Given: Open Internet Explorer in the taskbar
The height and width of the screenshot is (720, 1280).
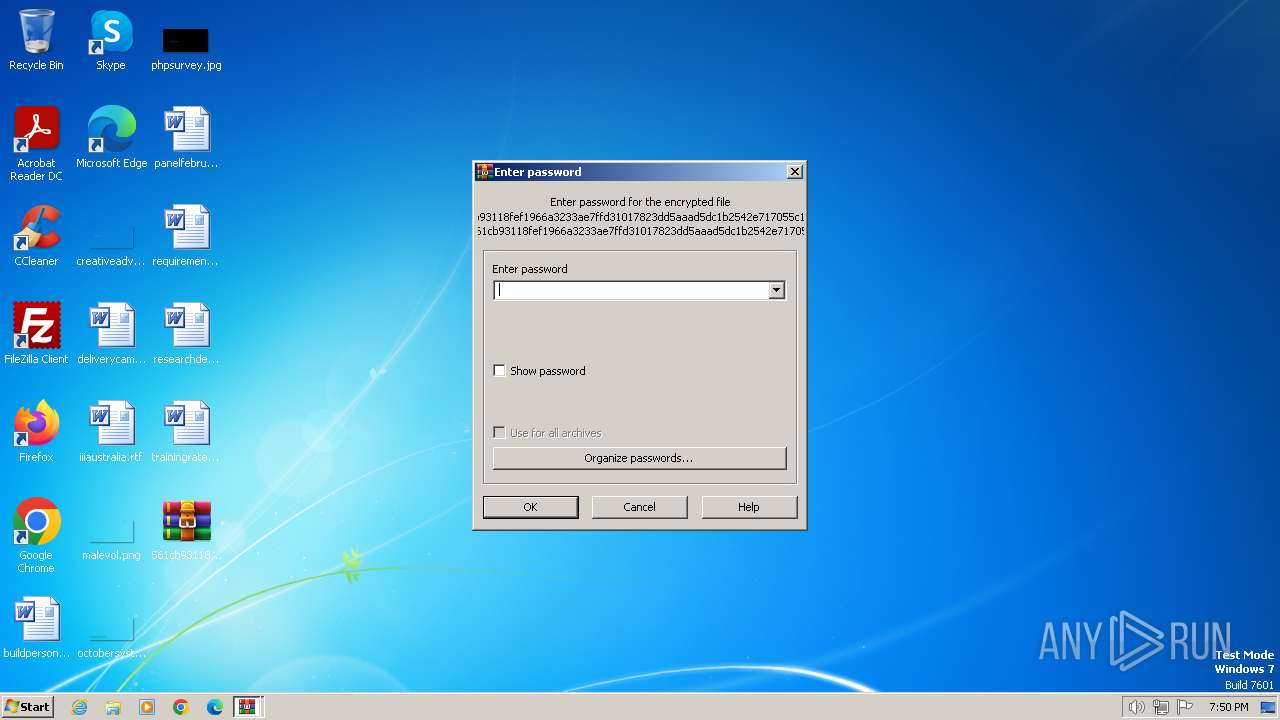Looking at the screenshot, I should click(x=79, y=707).
